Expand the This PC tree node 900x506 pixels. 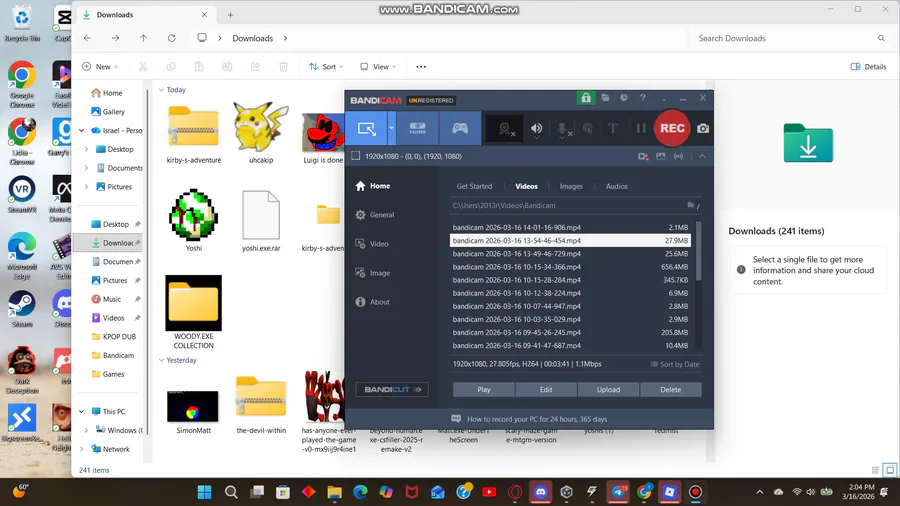pyautogui.click(x=82, y=411)
